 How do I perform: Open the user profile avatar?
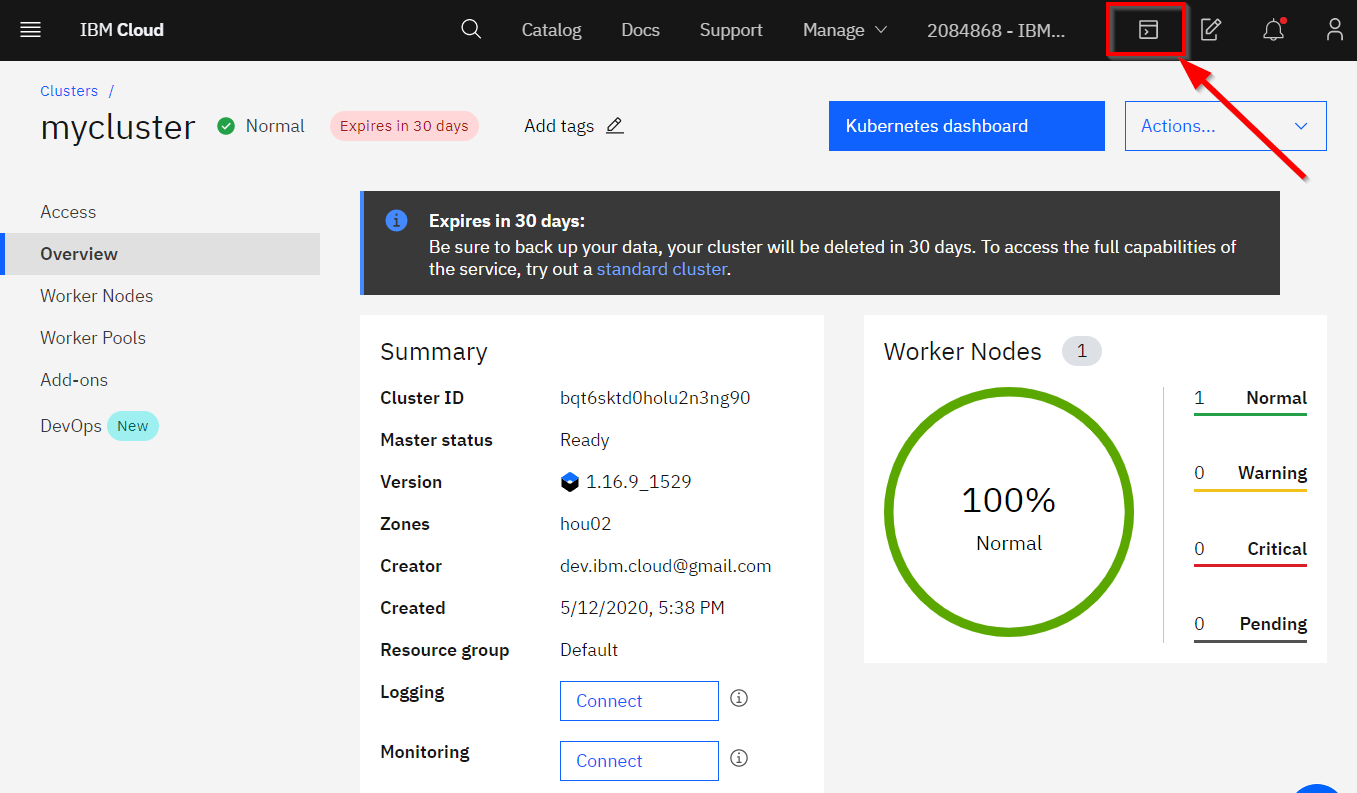[1335, 30]
